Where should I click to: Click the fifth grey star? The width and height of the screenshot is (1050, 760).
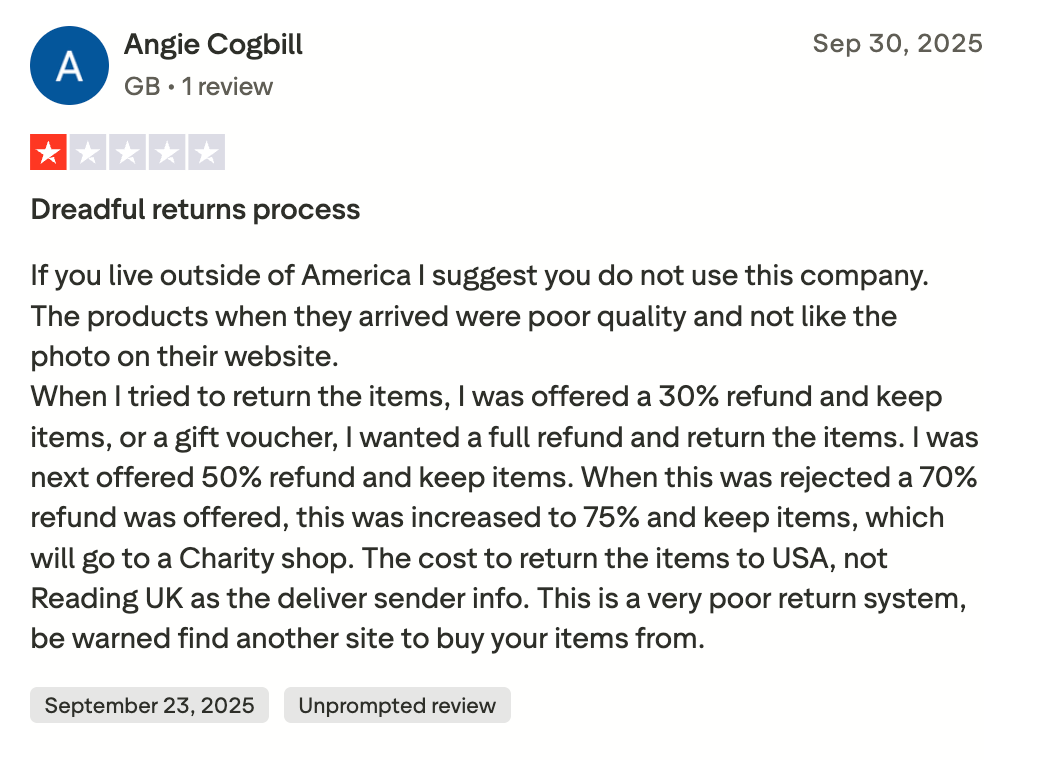tap(206, 153)
